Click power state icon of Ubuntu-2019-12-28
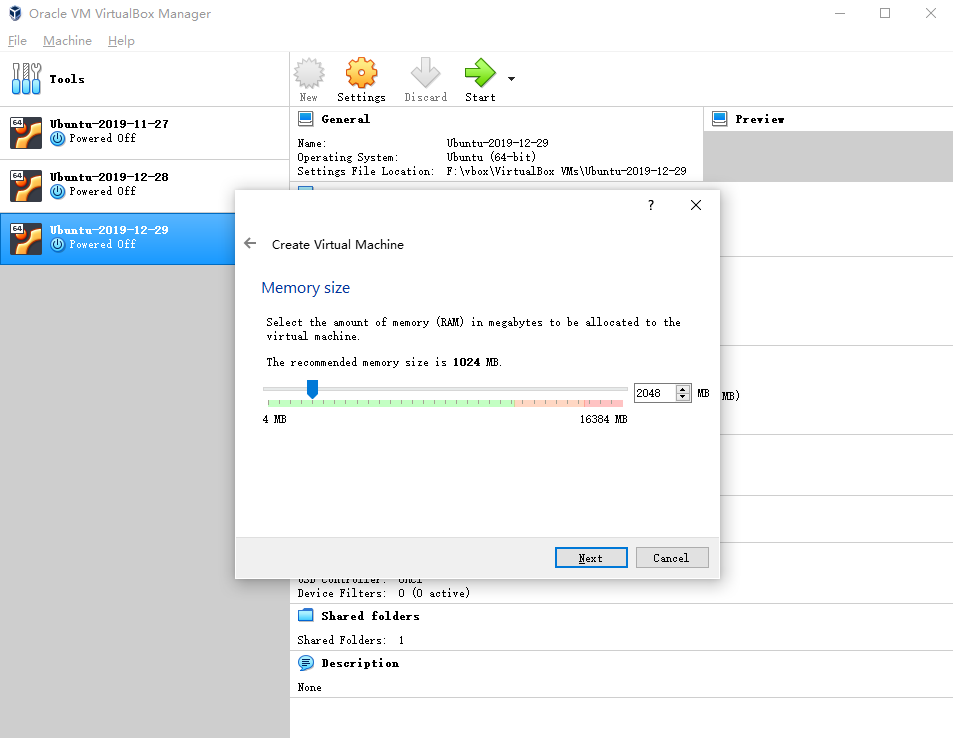The image size is (953, 738). tap(58, 191)
